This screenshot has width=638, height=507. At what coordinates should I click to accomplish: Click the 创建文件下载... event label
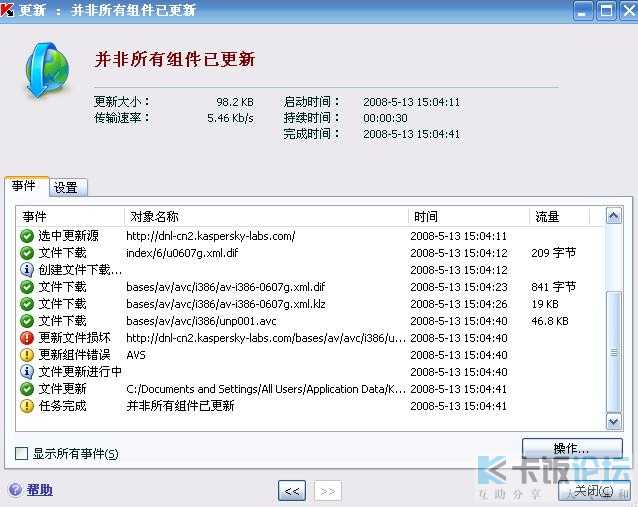click(80, 270)
